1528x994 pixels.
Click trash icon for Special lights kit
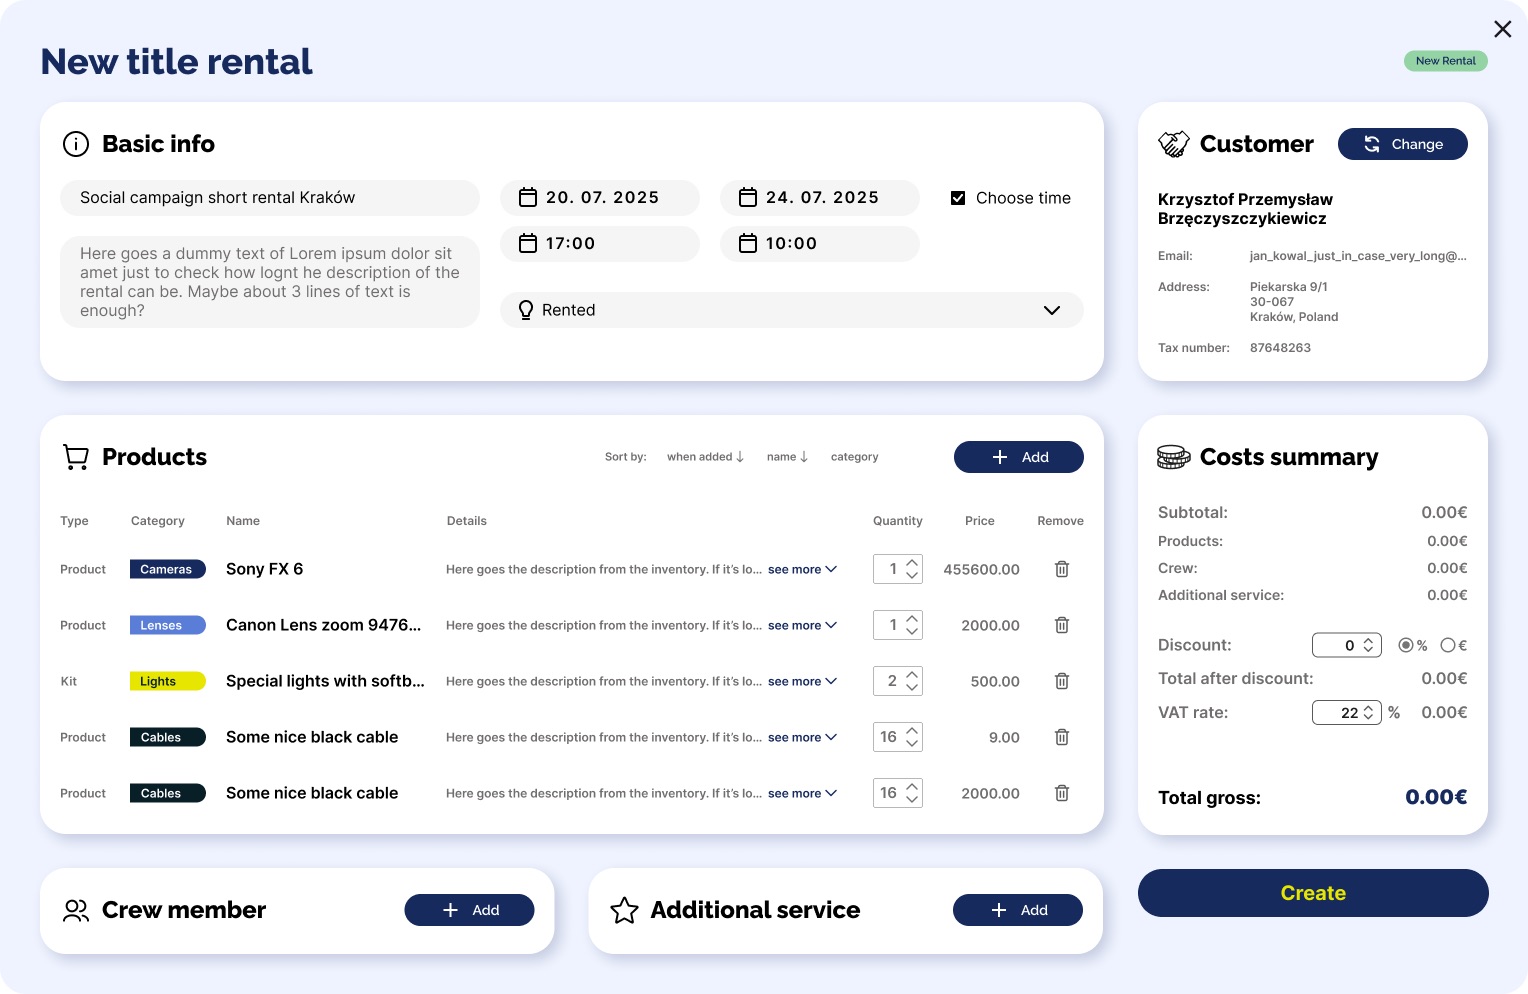[1062, 681]
